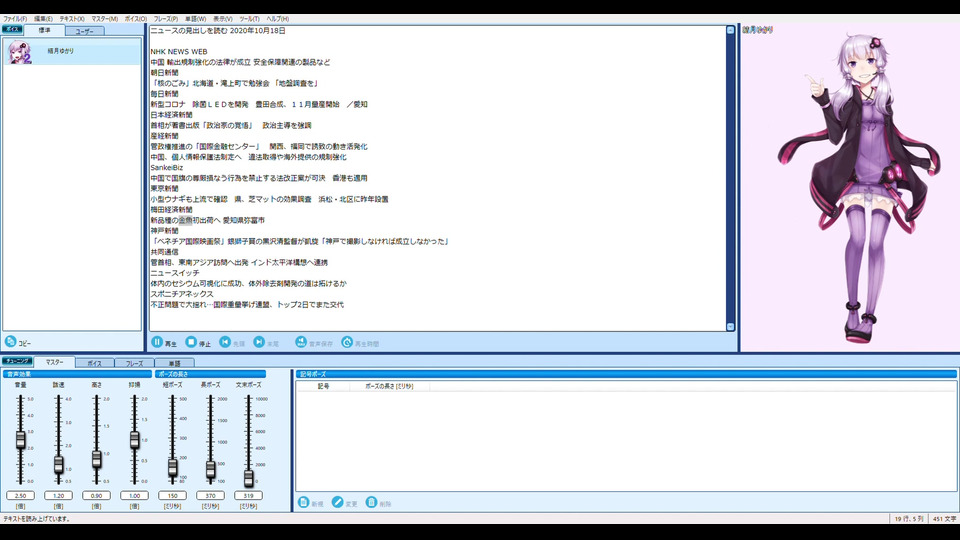Viewport: 960px width, 540px height.
Task: Jump to start with the 先頭 icon
Action: click(225, 342)
